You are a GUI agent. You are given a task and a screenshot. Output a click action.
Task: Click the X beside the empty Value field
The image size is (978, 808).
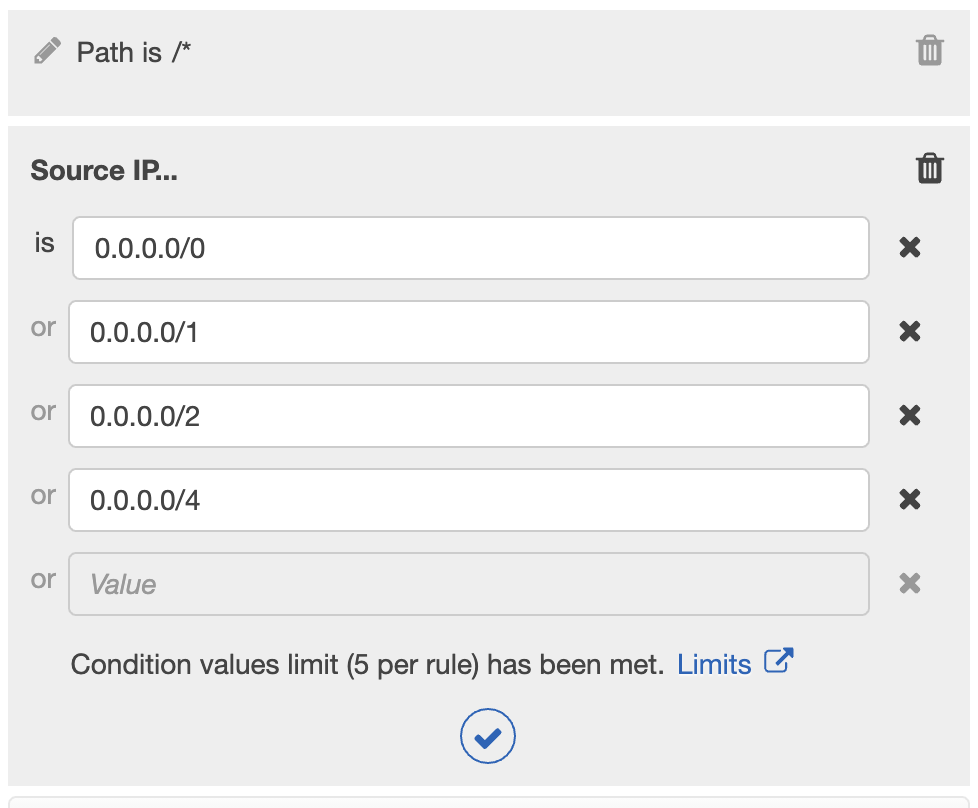click(909, 584)
